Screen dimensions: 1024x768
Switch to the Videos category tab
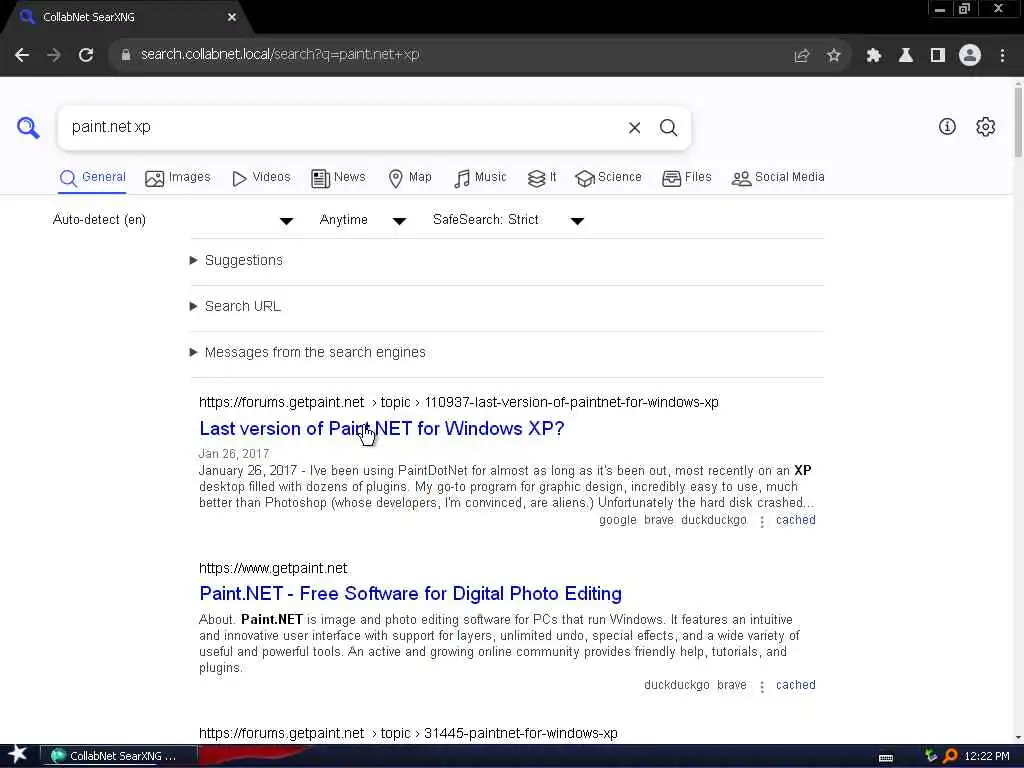click(261, 178)
